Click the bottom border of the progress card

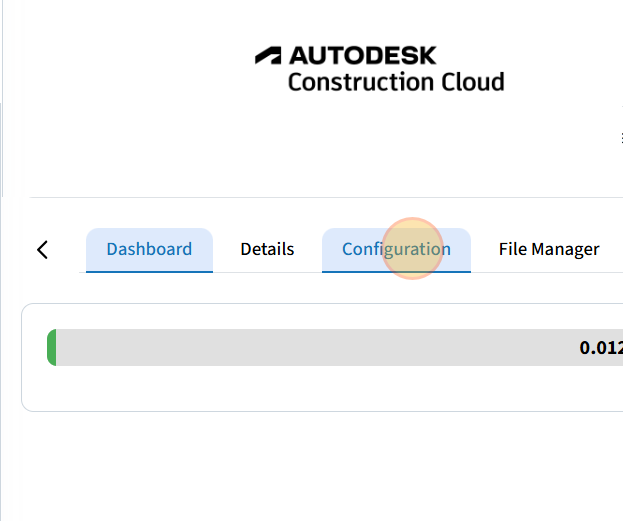300,411
